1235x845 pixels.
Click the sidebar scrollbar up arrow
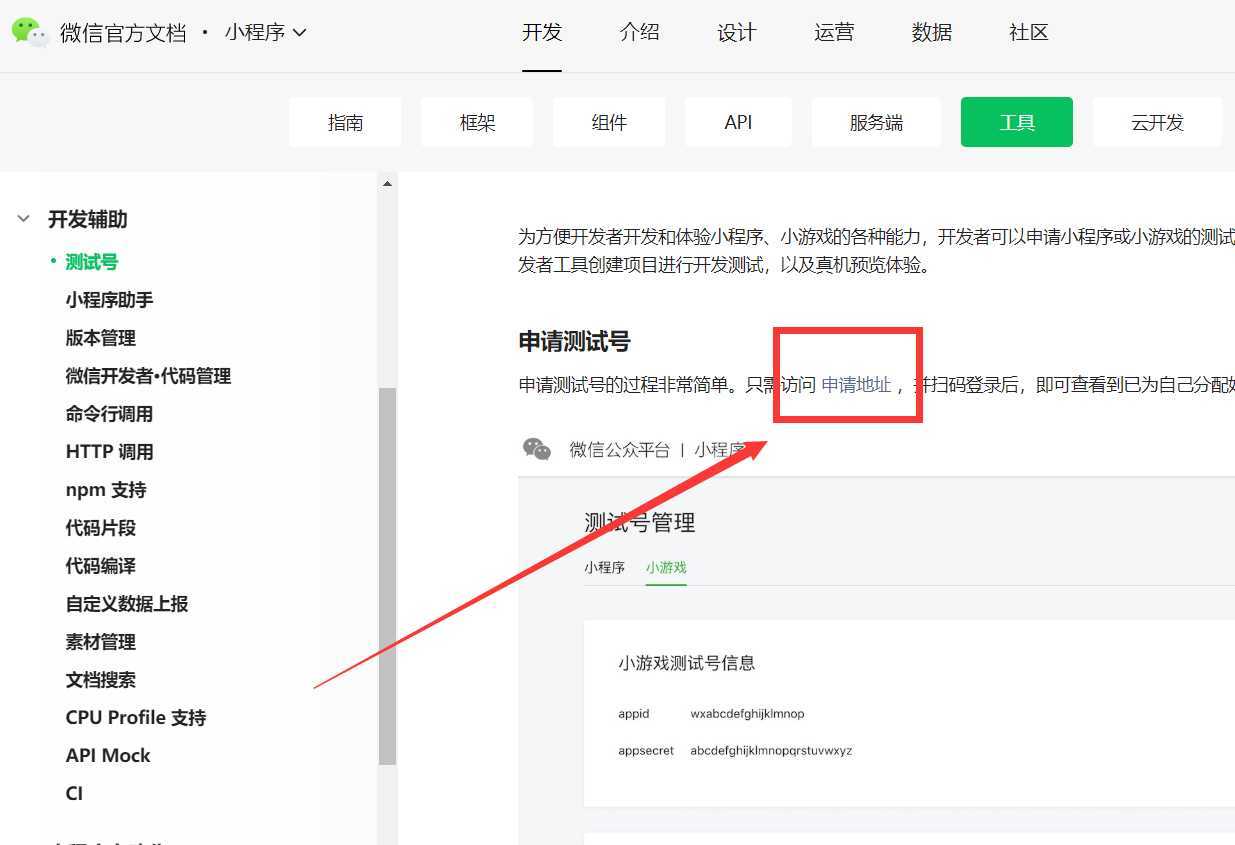tap(387, 183)
